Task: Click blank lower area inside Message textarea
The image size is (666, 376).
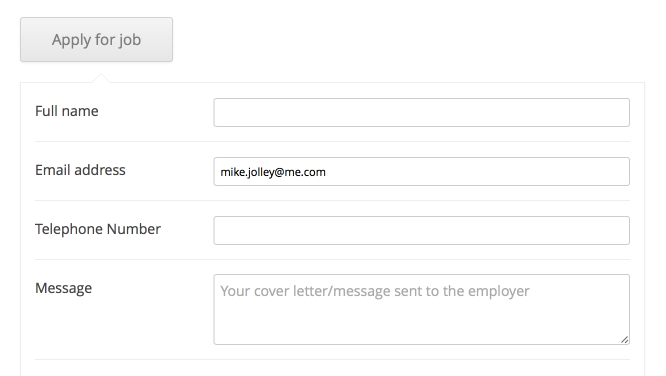Action: 416,323
